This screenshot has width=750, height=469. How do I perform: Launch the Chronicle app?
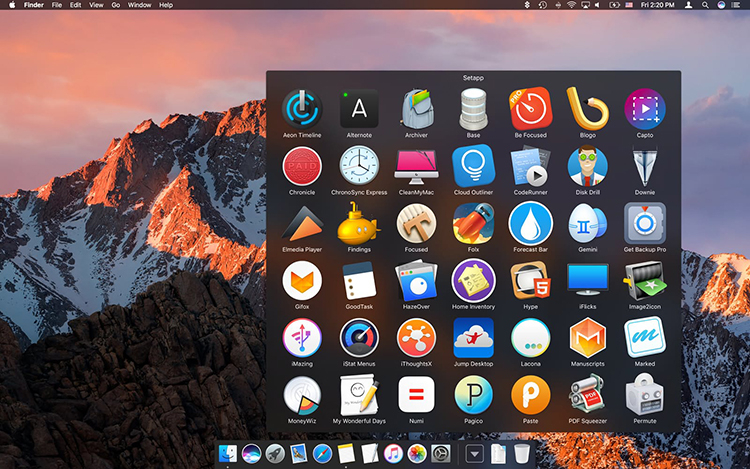pos(302,166)
